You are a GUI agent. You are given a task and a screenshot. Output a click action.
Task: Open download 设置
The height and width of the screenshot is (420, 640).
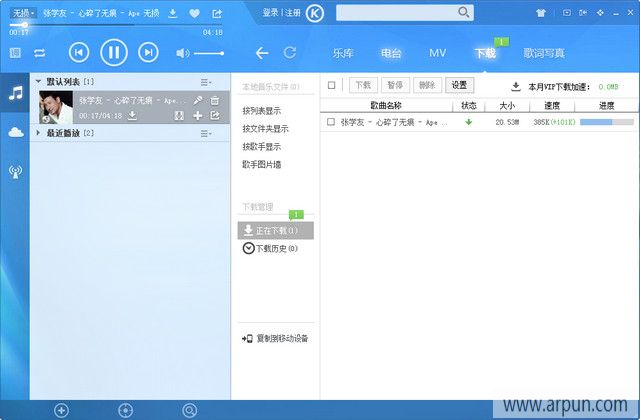[459, 85]
